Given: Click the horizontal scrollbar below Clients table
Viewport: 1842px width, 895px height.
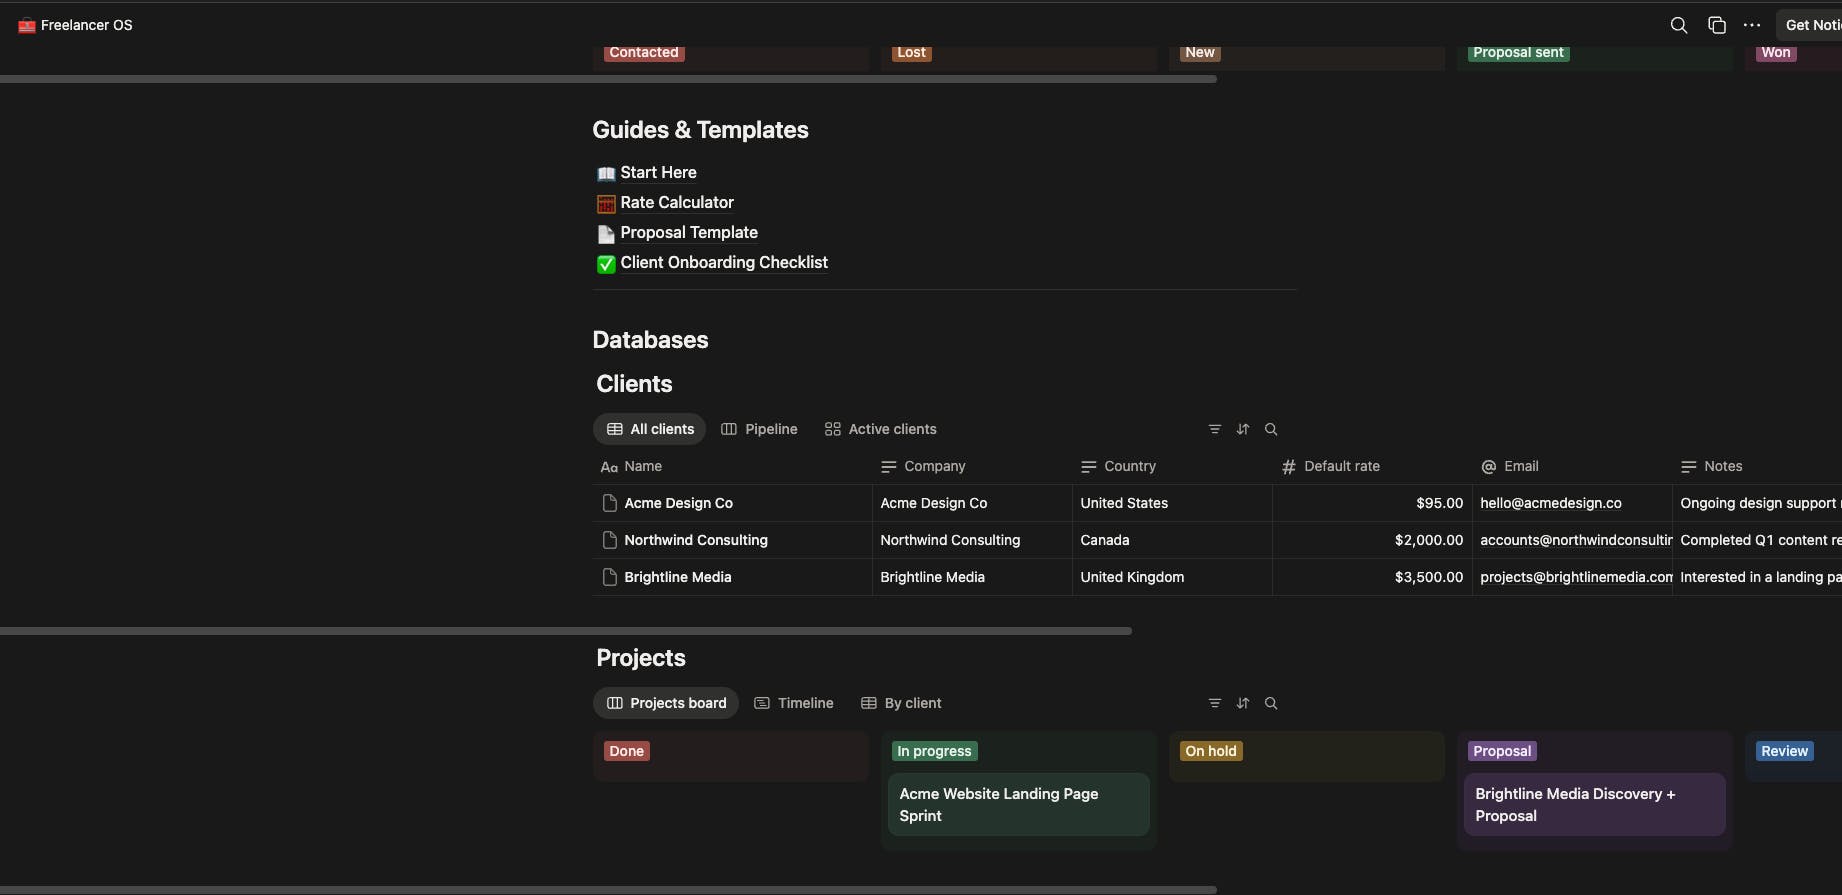Looking at the screenshot, I should pos(566,631).
